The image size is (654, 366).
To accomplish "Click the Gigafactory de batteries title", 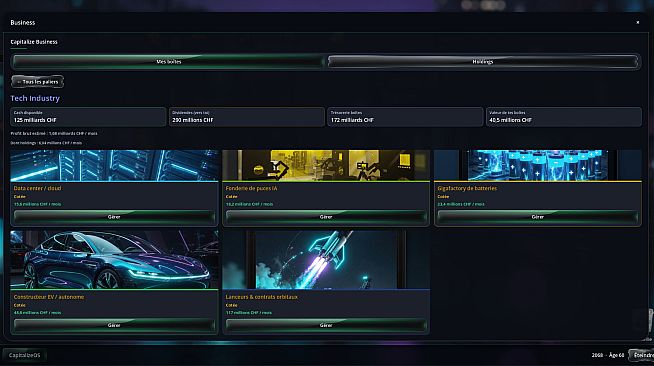I will coord(467,188).
